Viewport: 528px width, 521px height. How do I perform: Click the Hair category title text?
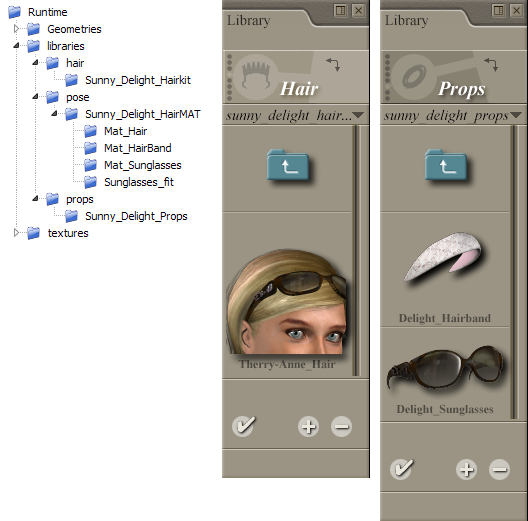299,89
